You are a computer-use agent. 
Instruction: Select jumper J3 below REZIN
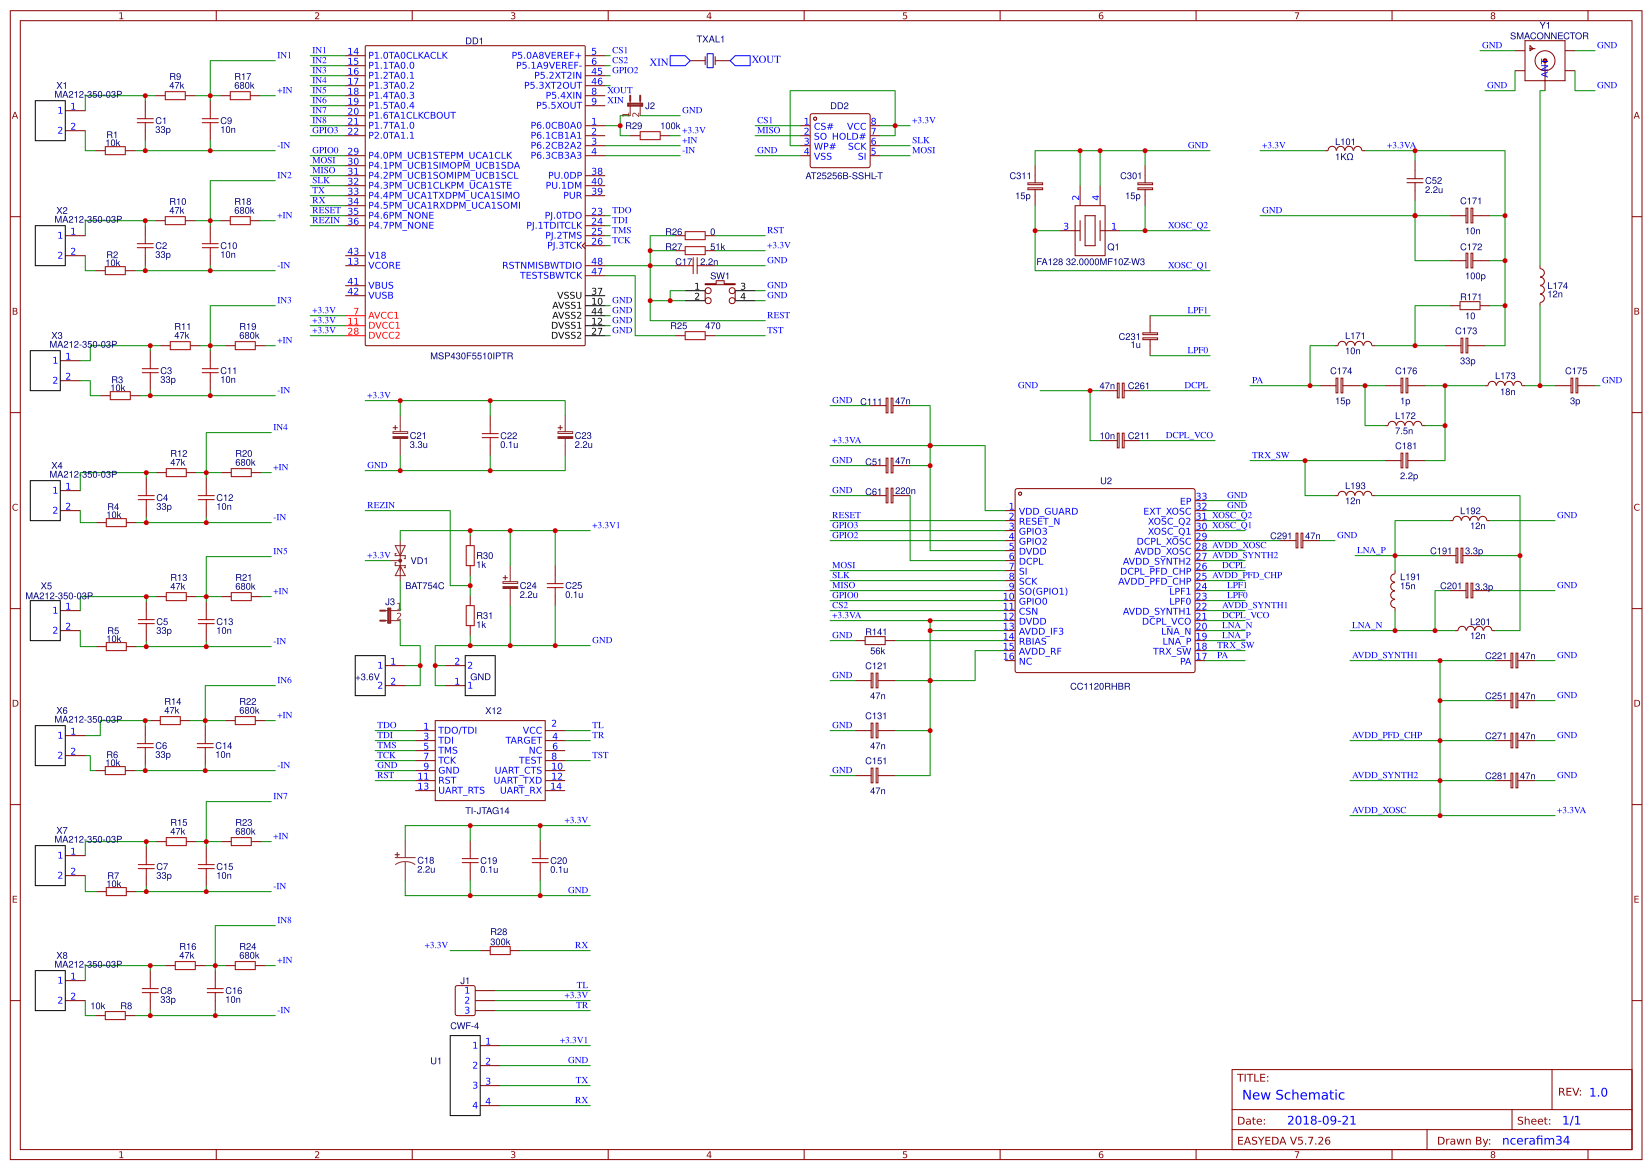coord(388,617)
